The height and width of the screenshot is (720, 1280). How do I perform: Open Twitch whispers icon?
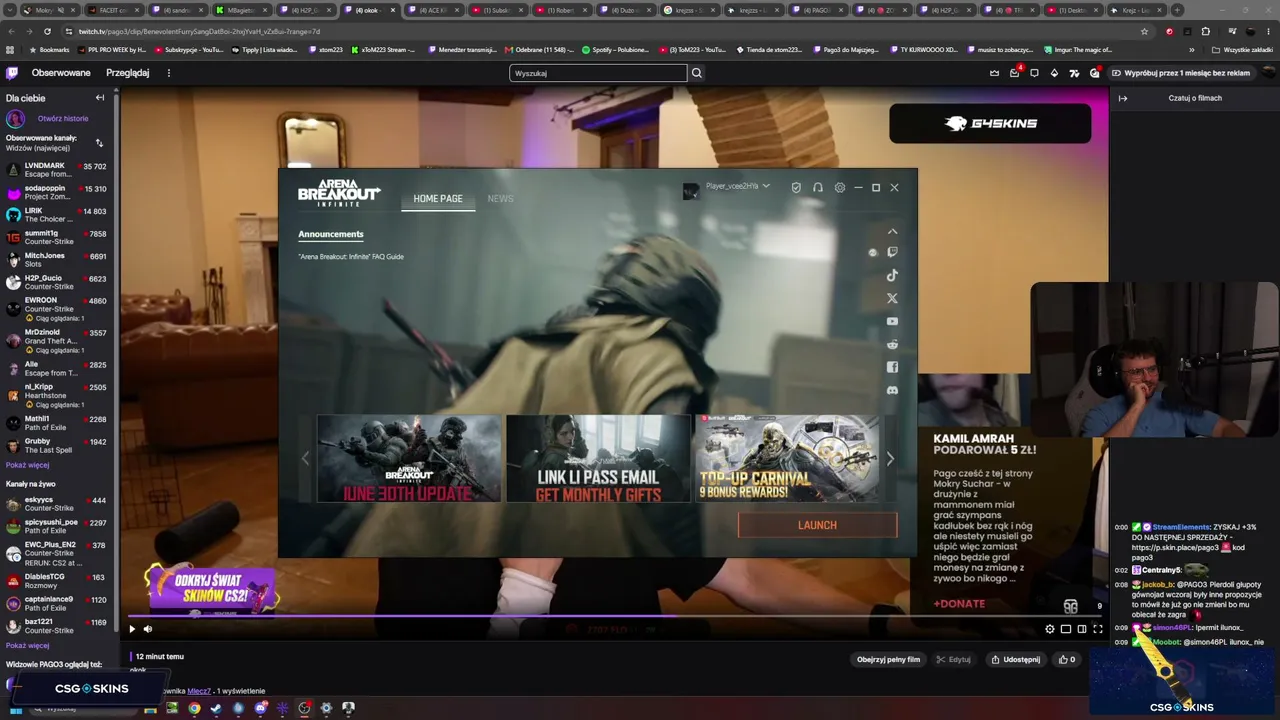[1034, 73]
